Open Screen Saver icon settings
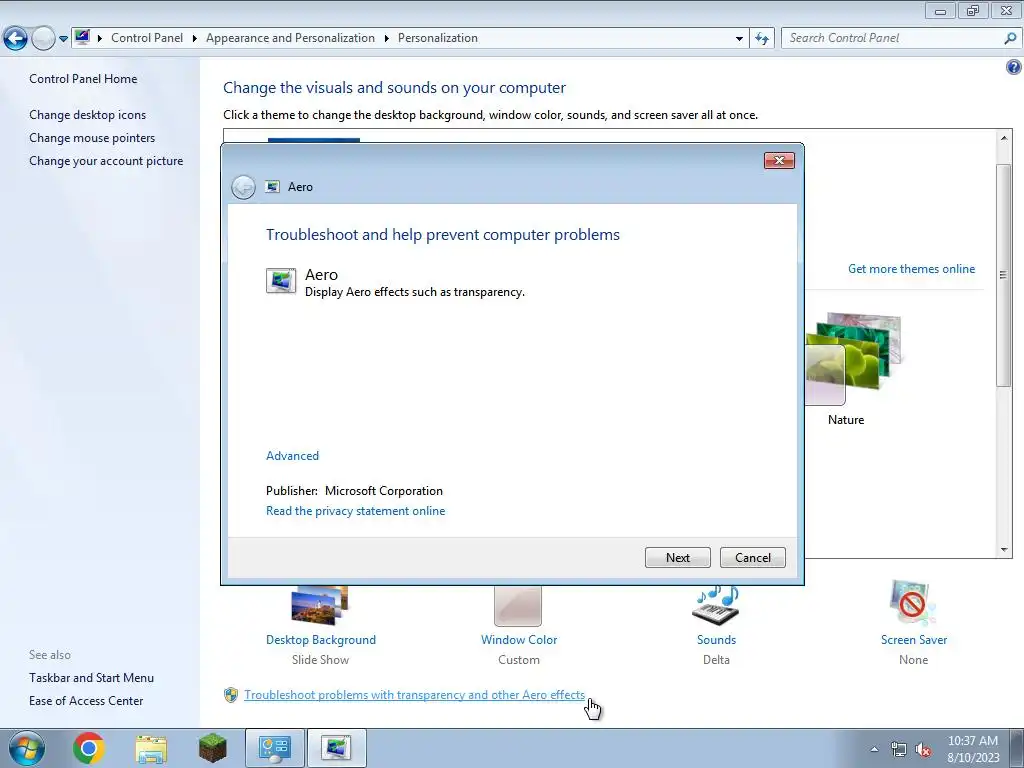The height and width of the screenshot is (768, 1024). coord(913,603)
